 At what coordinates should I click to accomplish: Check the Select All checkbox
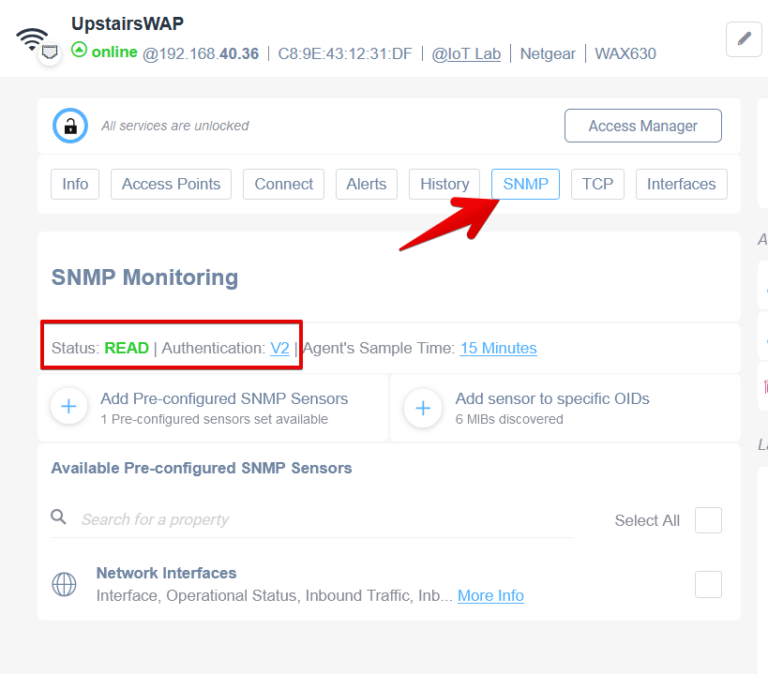(708, 520)
